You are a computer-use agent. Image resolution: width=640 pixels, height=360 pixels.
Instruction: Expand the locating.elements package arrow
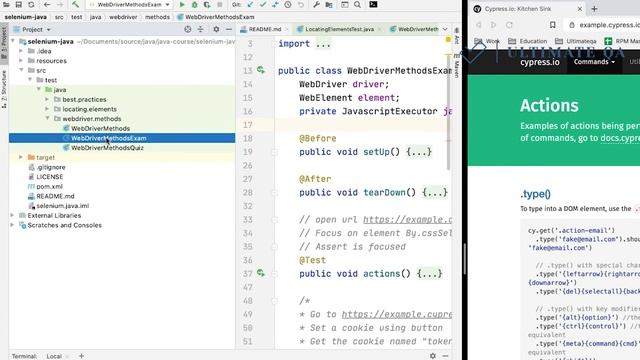pyautogui.click(x=47, y=109)
